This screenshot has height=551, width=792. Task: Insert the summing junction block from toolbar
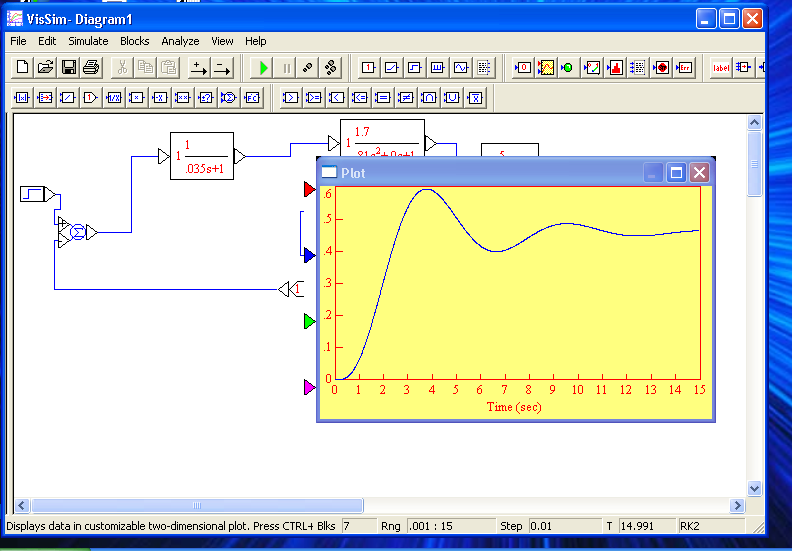click(x=229, y=98)
